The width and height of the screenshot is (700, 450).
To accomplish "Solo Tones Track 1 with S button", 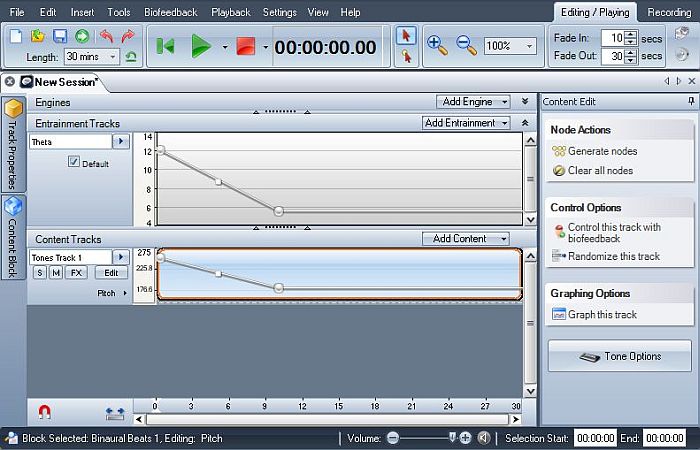I will tap(40, 272).
